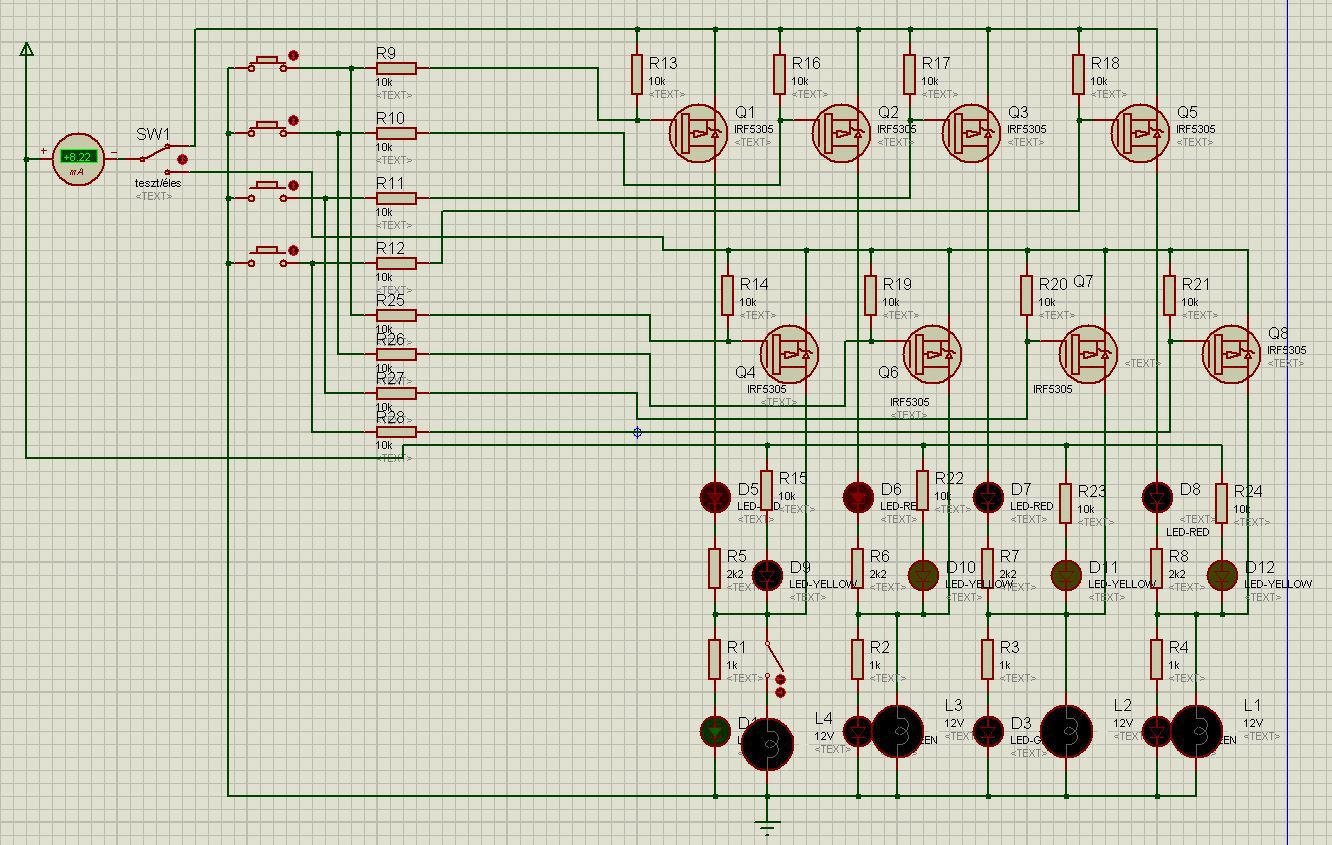Toggle the switch beside resistor R1
The height and width of the screenshot is (845, 1332).
[x=774, y=665]
